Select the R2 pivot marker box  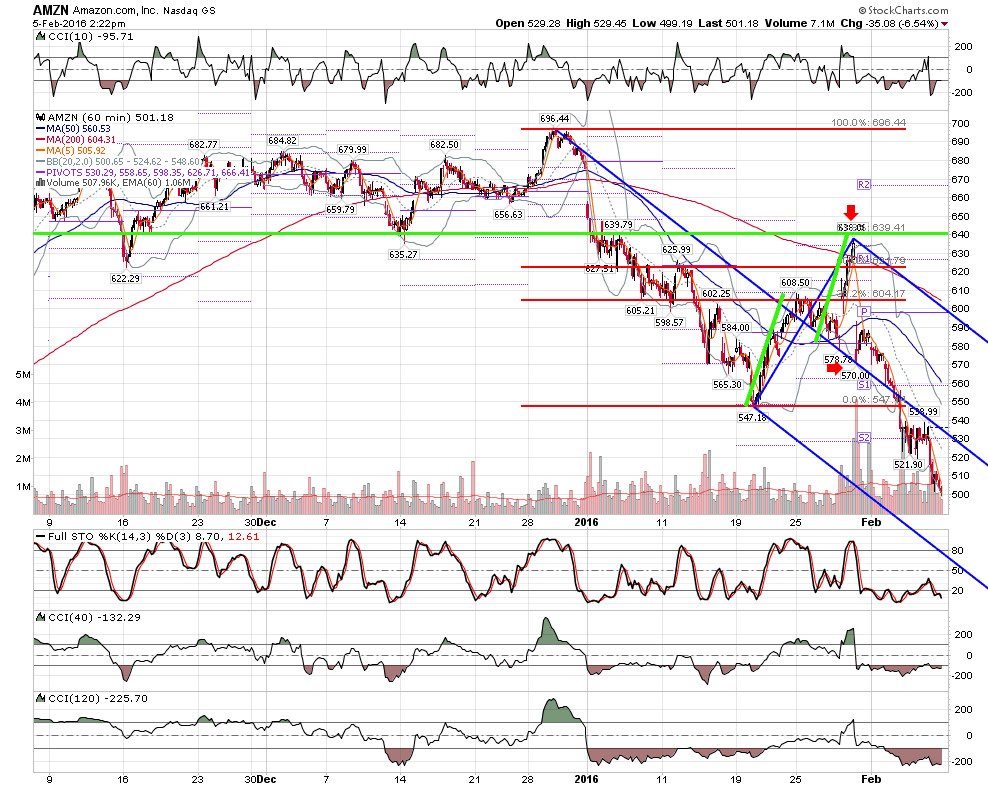point(863,185)
